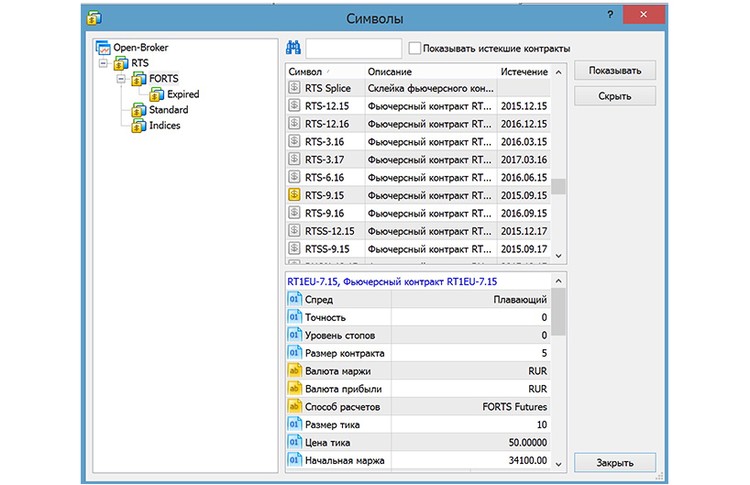Viewport: 750px width, 485px height.
Task: Click the 2015.12.17 expiration cell
Action: [524, 231]
